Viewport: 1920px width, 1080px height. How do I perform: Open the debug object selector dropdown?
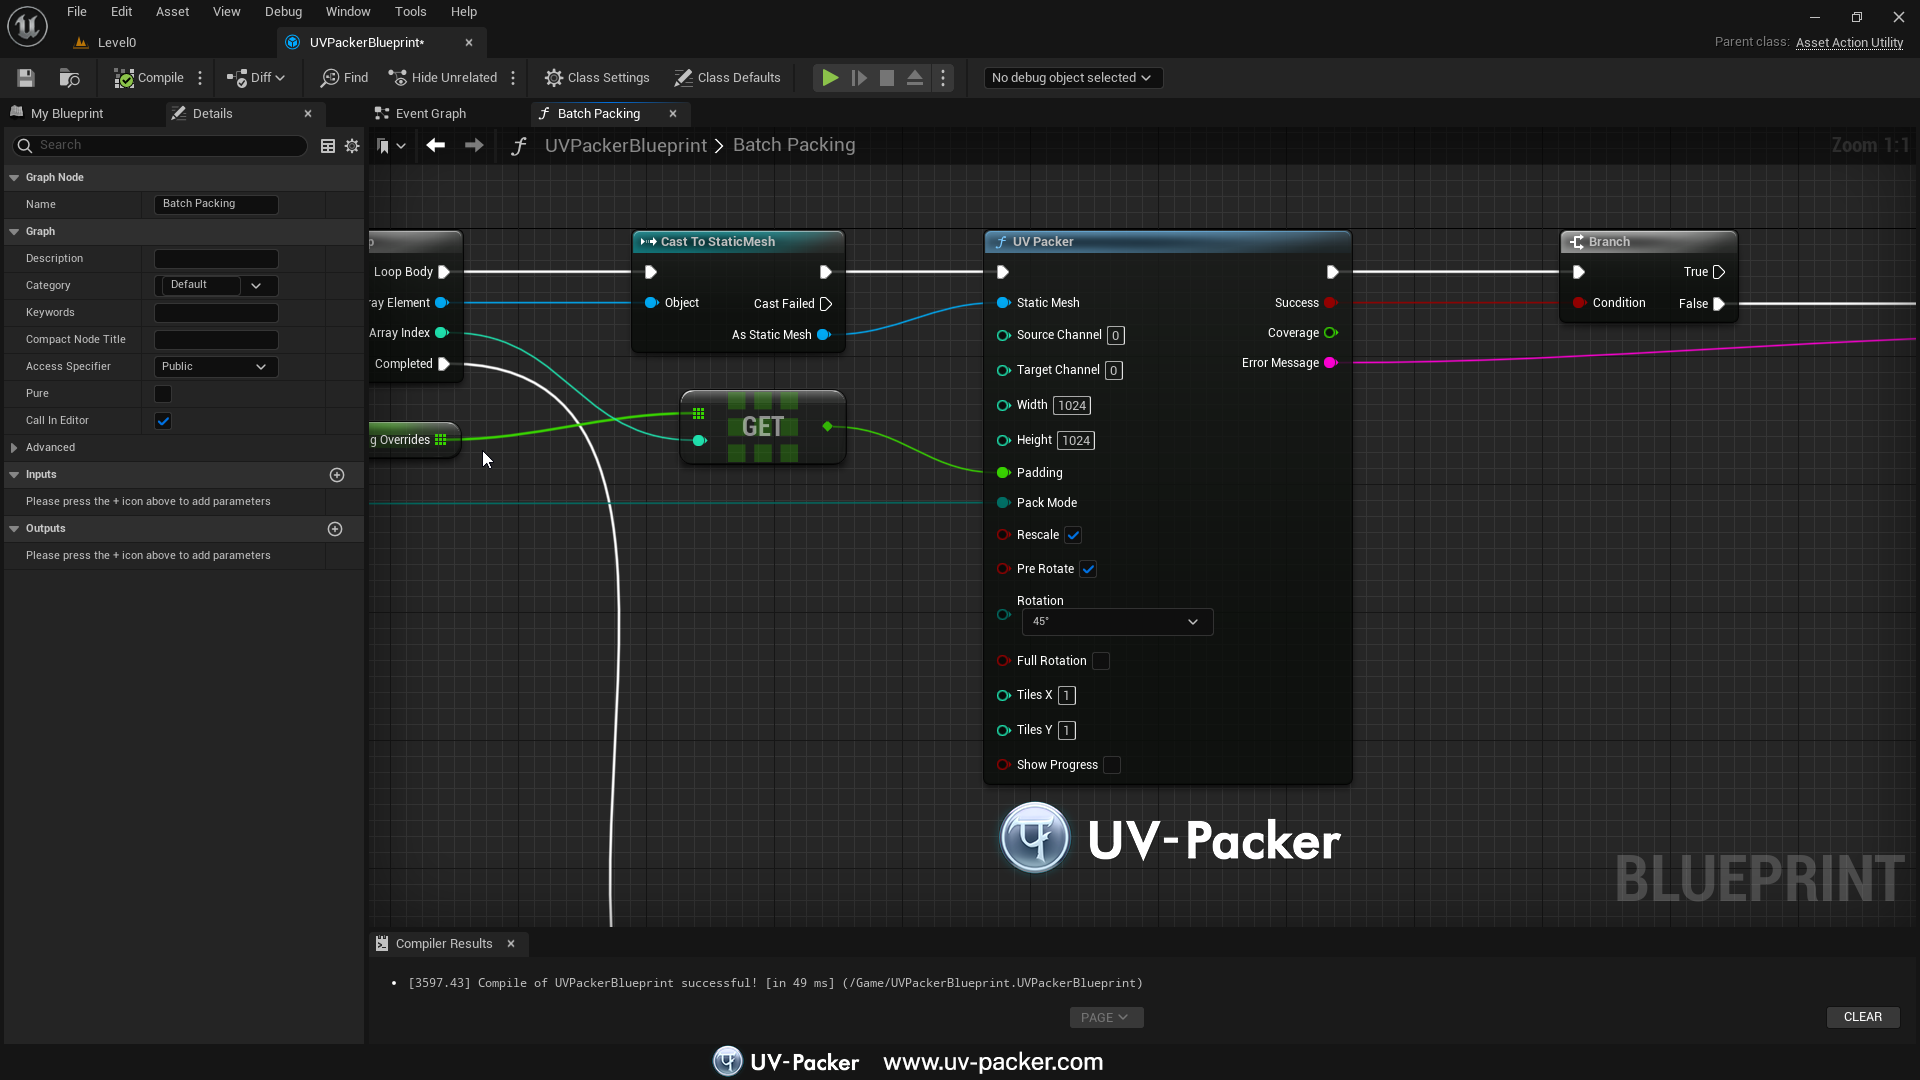click(1072, 78)
